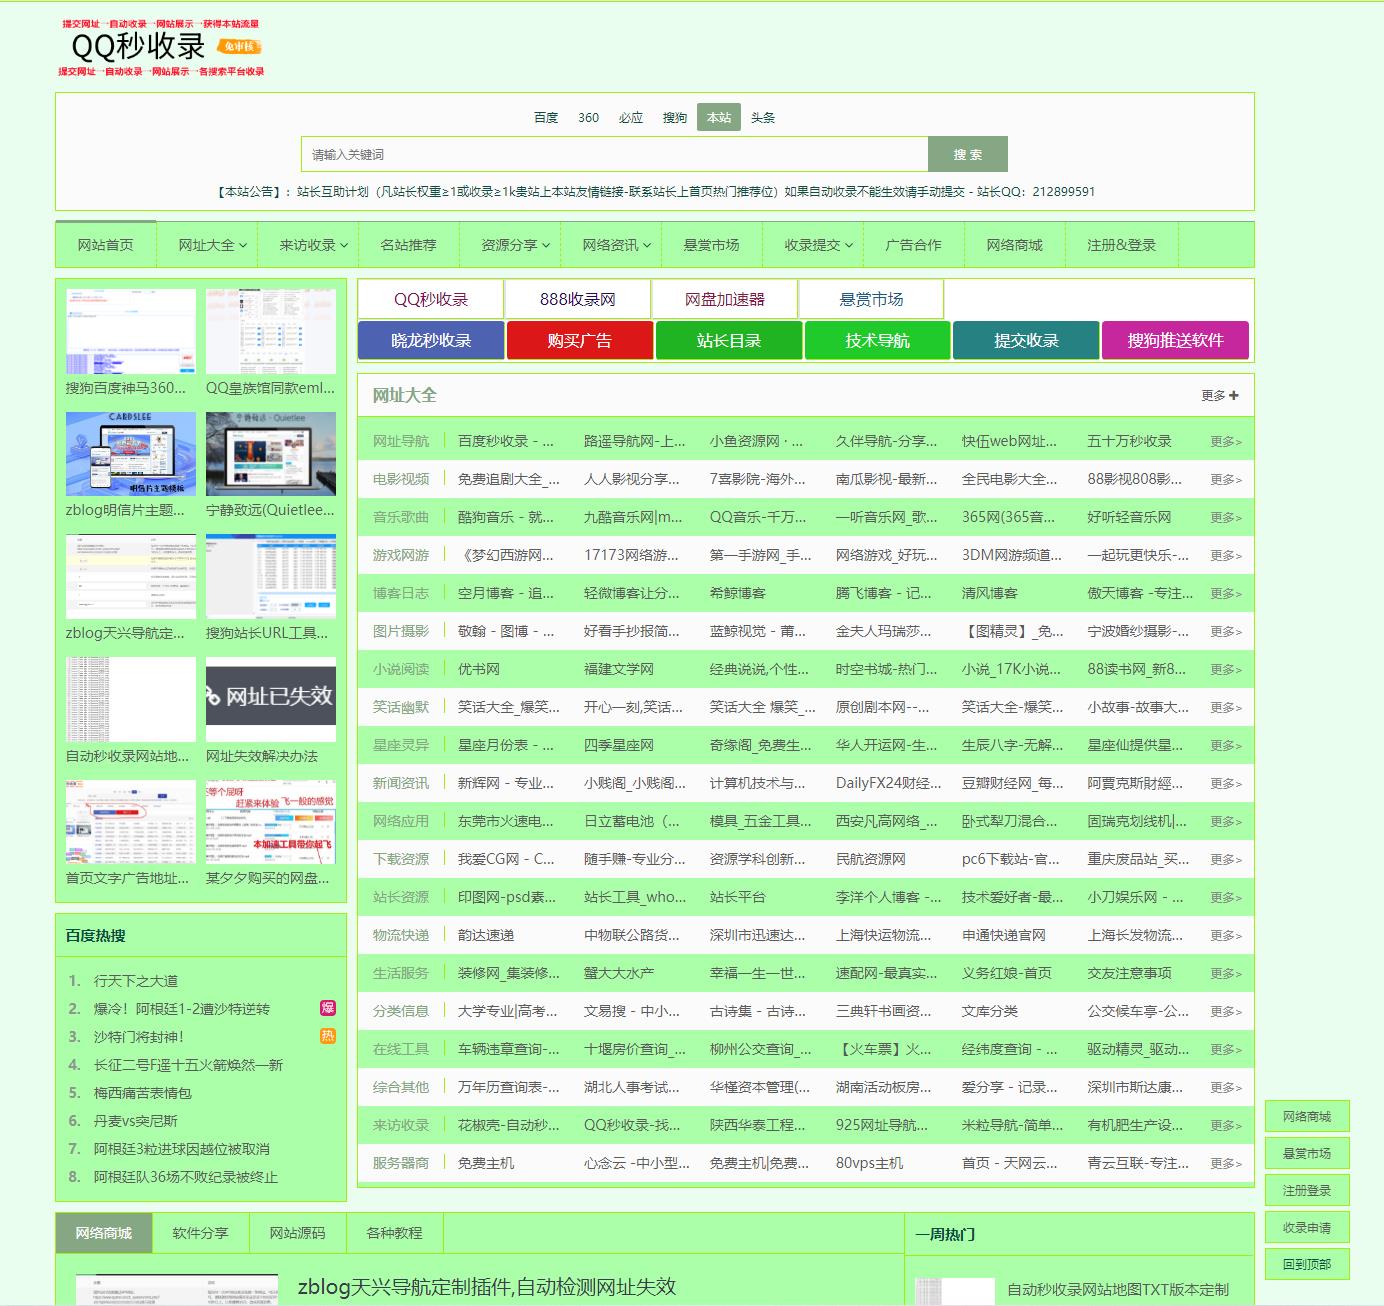The image size is (1384, 1306).
Task: Click the blue 晓龙秒收录 button
Action: [431, 340]
